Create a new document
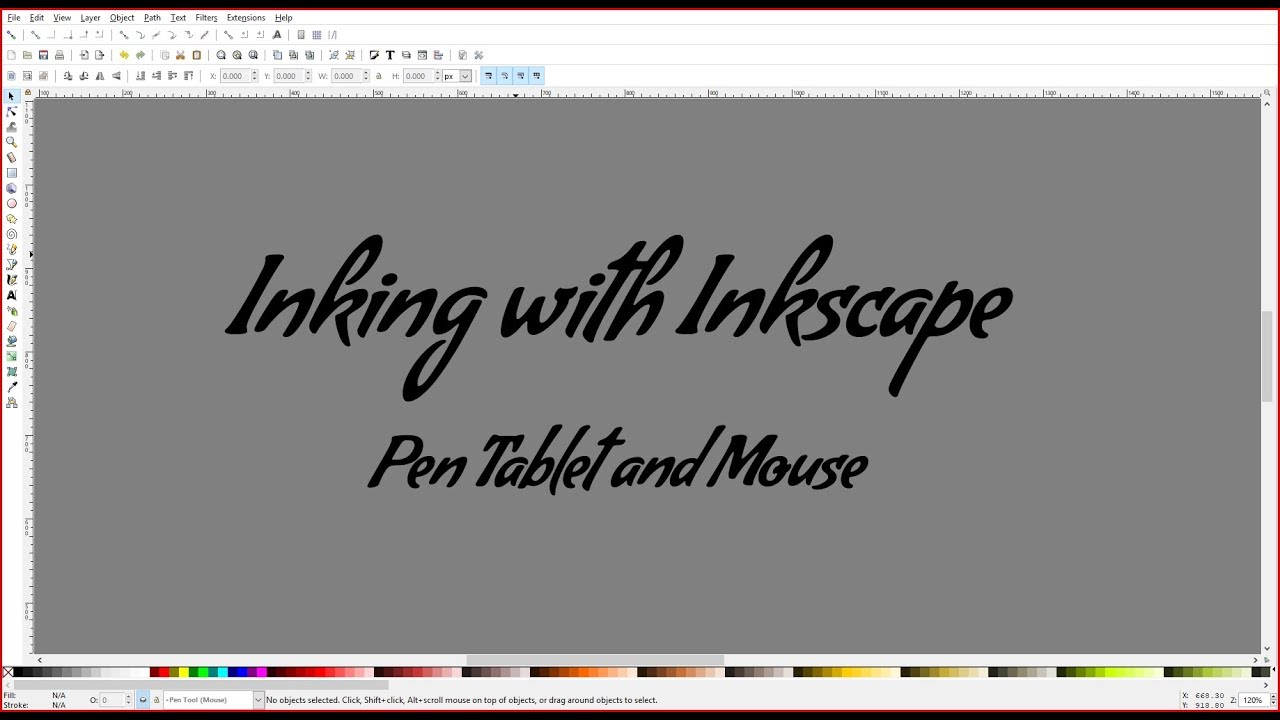 11,55
